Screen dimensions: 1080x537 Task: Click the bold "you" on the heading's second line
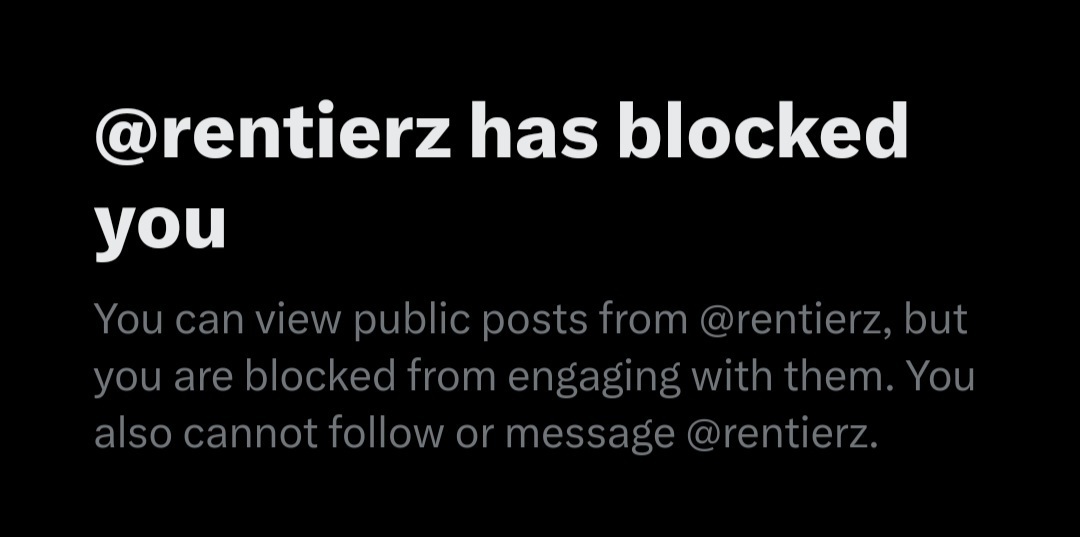tap(160, 227)
